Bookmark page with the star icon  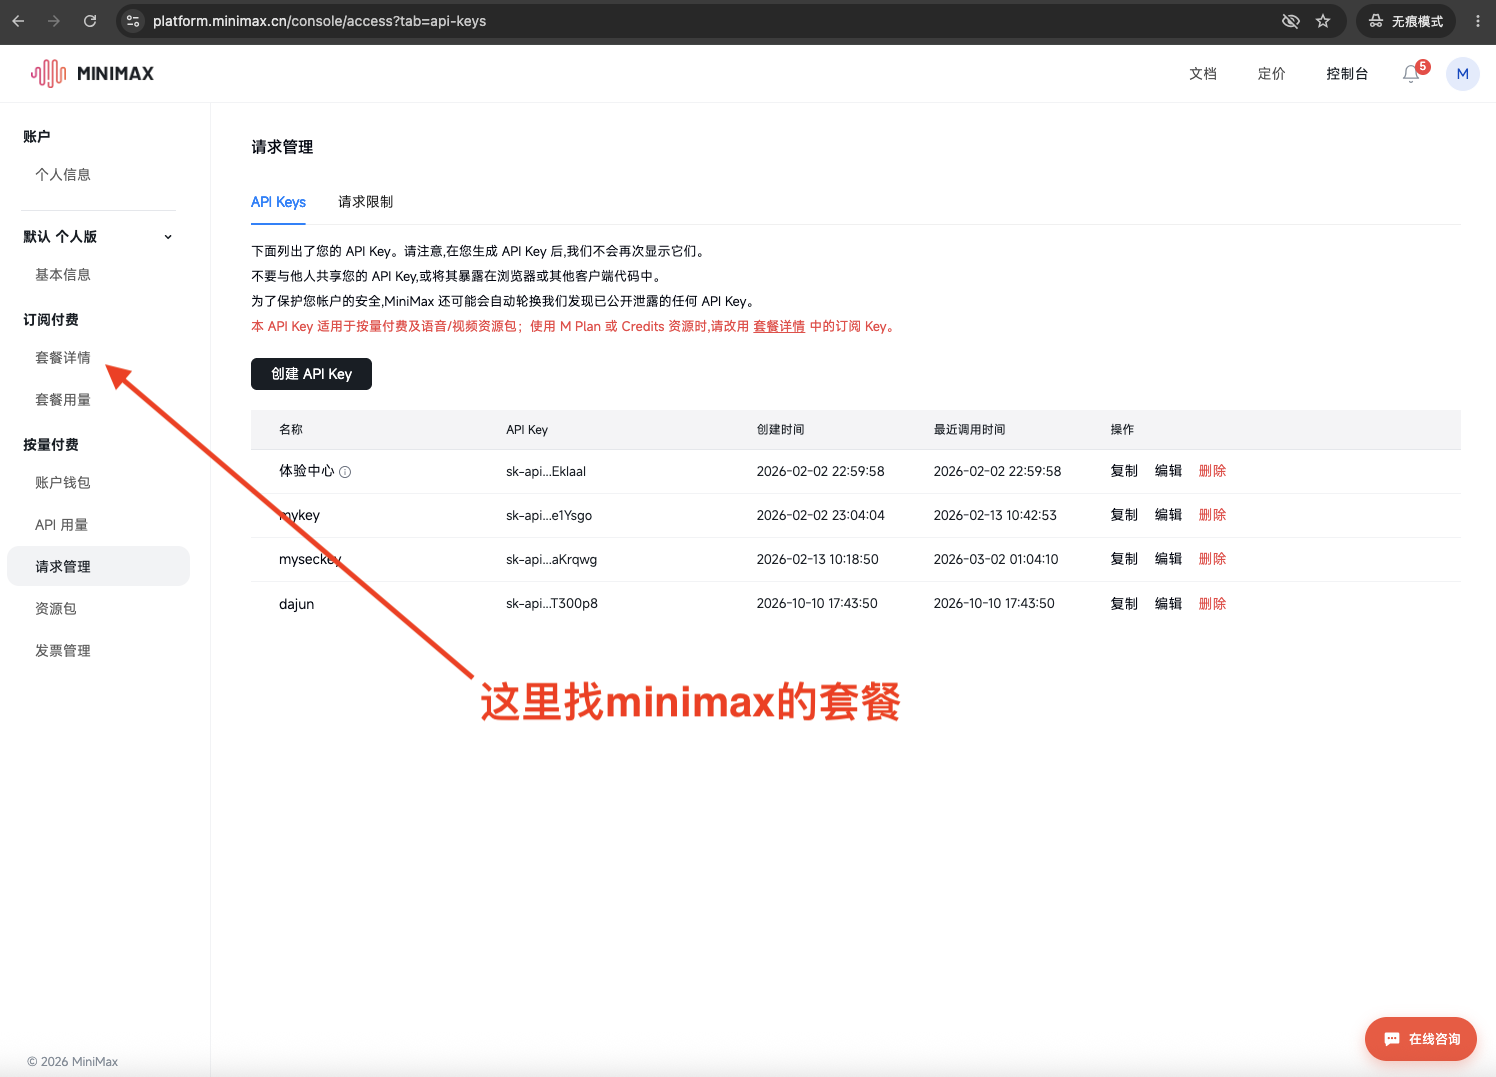pyautogui.click(x=1323, y=21)
